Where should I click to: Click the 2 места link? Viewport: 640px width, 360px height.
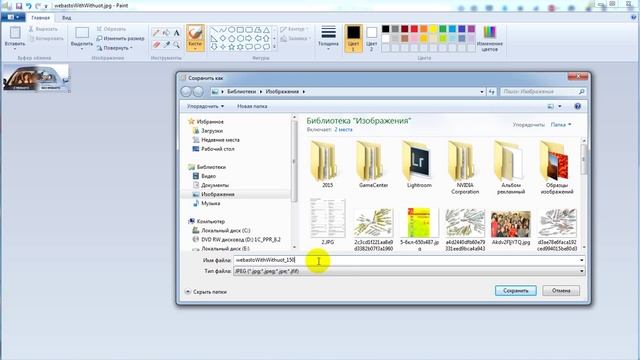pyautogui.click(x=343, y=129)
